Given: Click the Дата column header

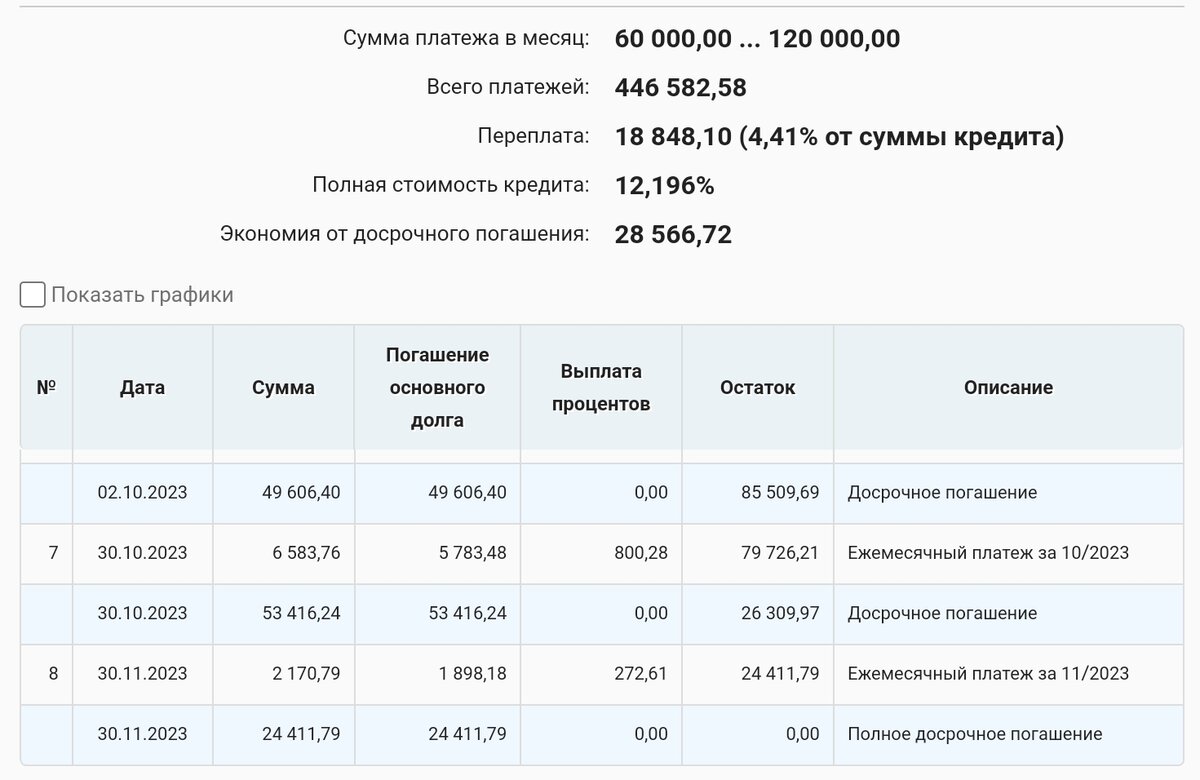Looking at the screenshot, I should click(x=142, y=387).
